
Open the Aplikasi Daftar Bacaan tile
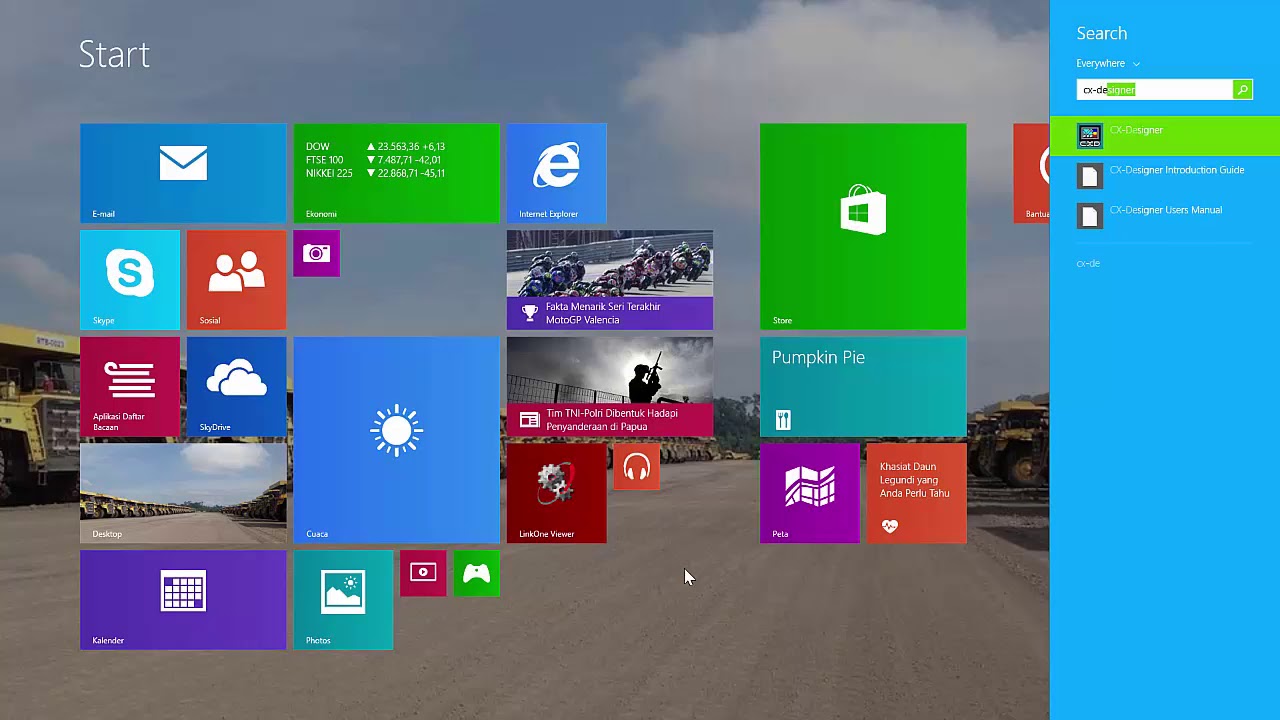click(x=130, y=387)
